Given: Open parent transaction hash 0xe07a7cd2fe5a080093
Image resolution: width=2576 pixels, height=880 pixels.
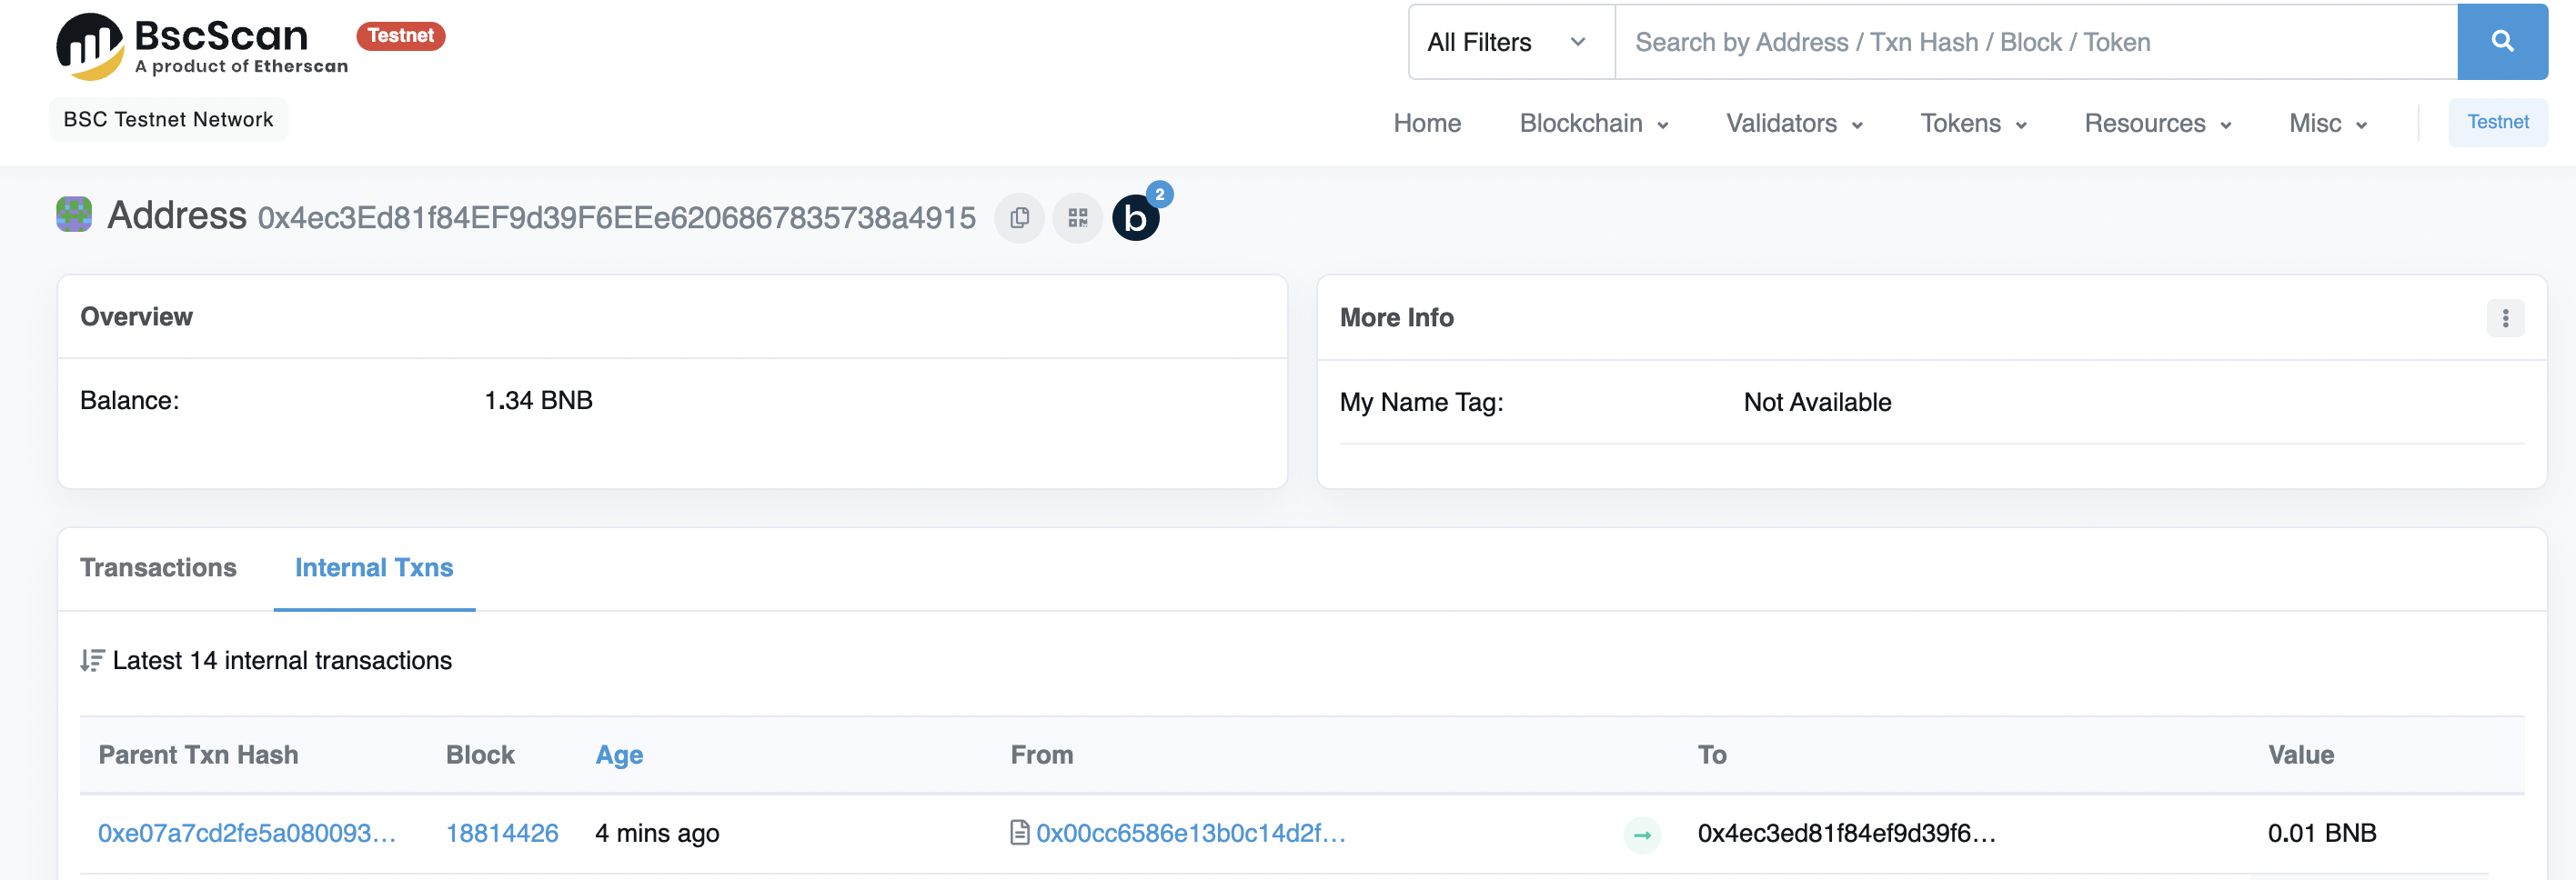Looking at the screenshot, I should click(247, 833).
